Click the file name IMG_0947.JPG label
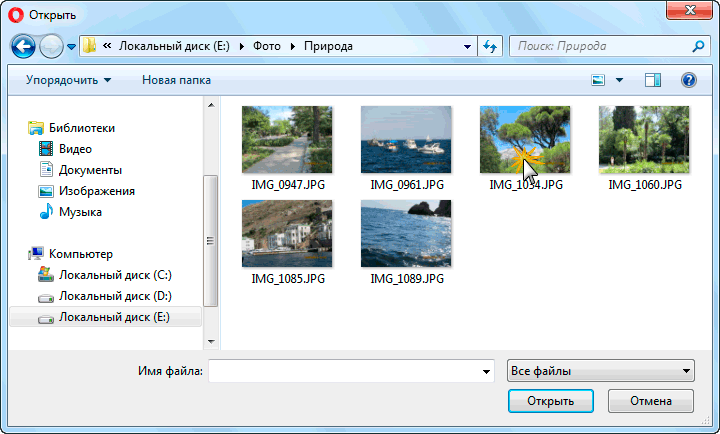 [288, 185]
